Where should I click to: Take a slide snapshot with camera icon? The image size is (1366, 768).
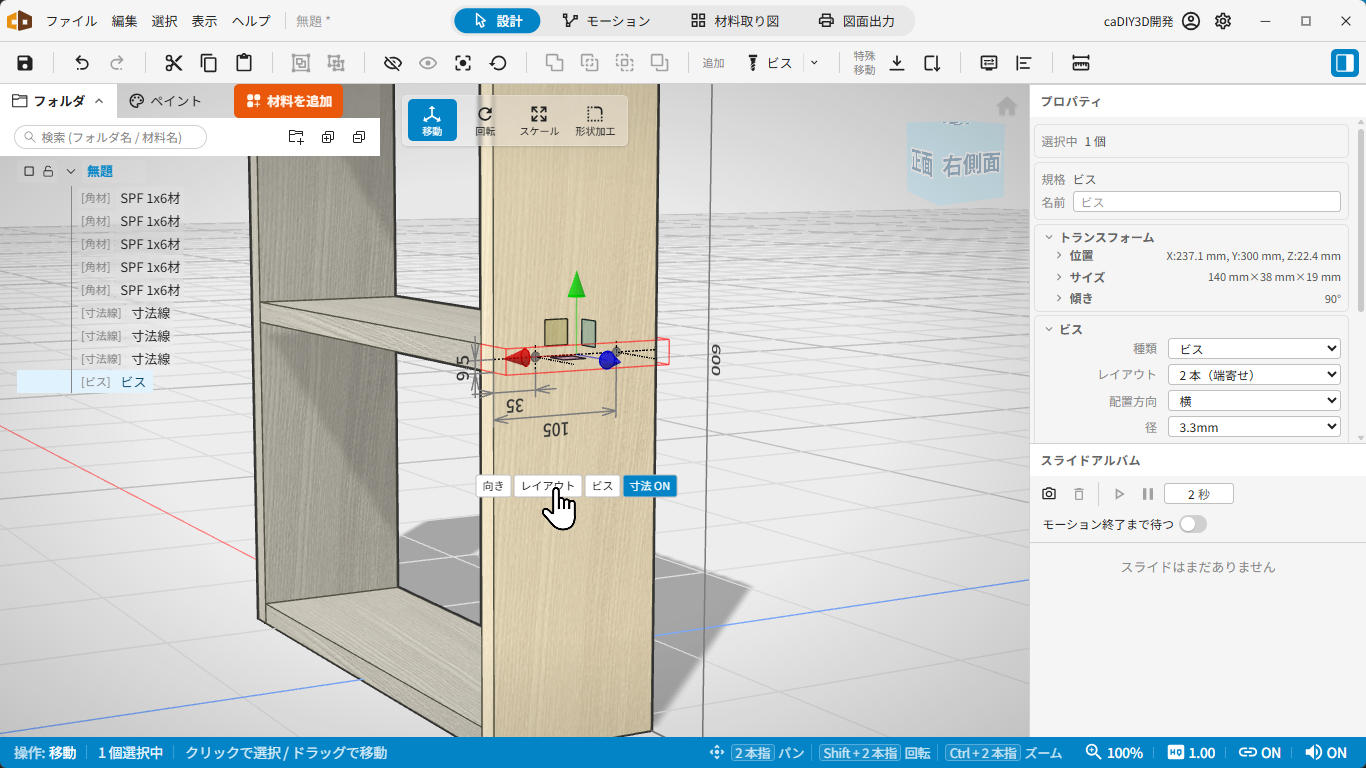pos(1049,494)
